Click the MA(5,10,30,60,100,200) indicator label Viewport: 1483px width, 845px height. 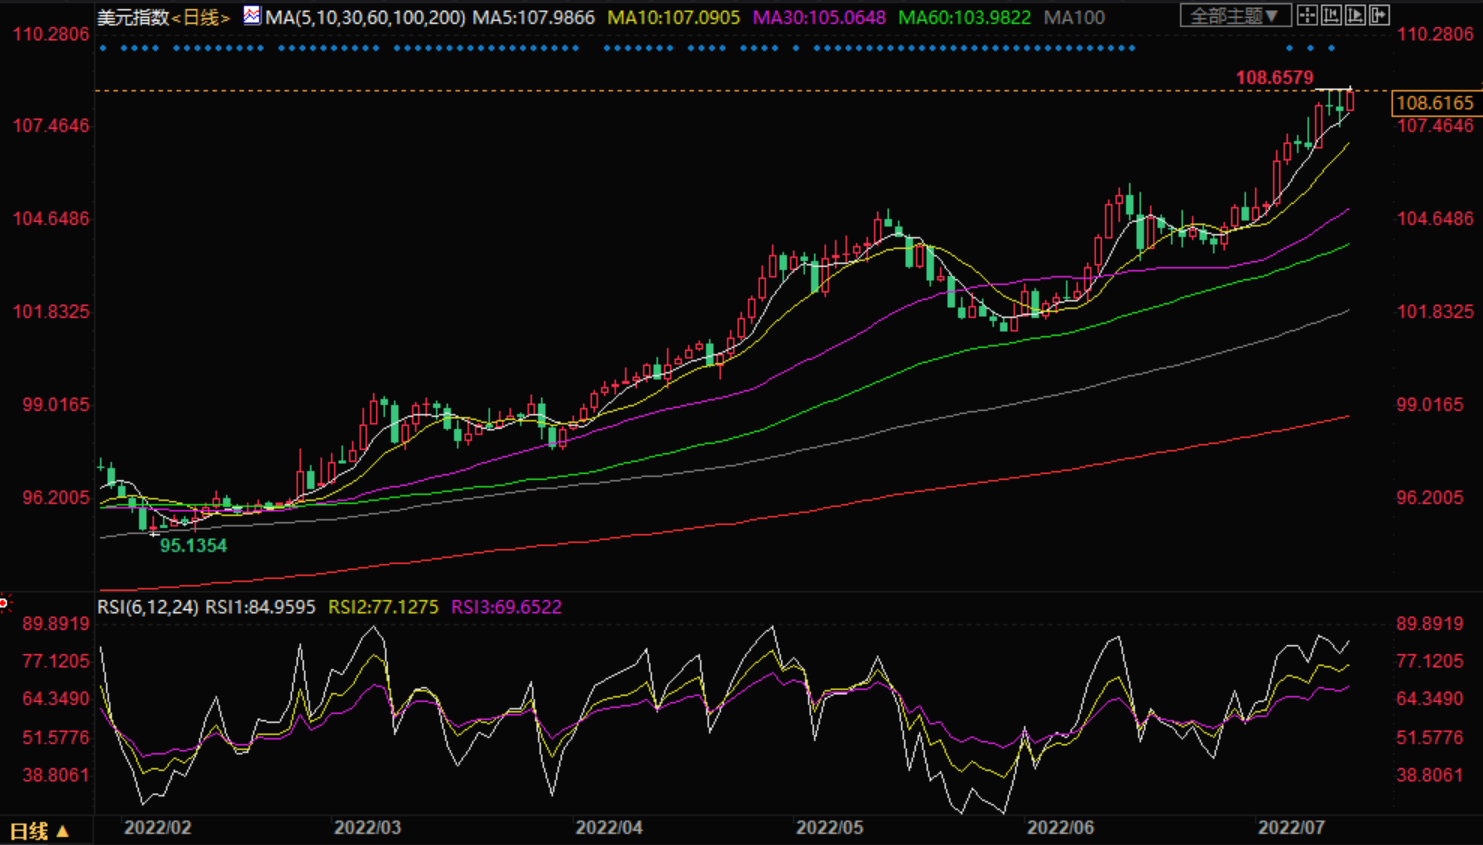tap(365, 18)
